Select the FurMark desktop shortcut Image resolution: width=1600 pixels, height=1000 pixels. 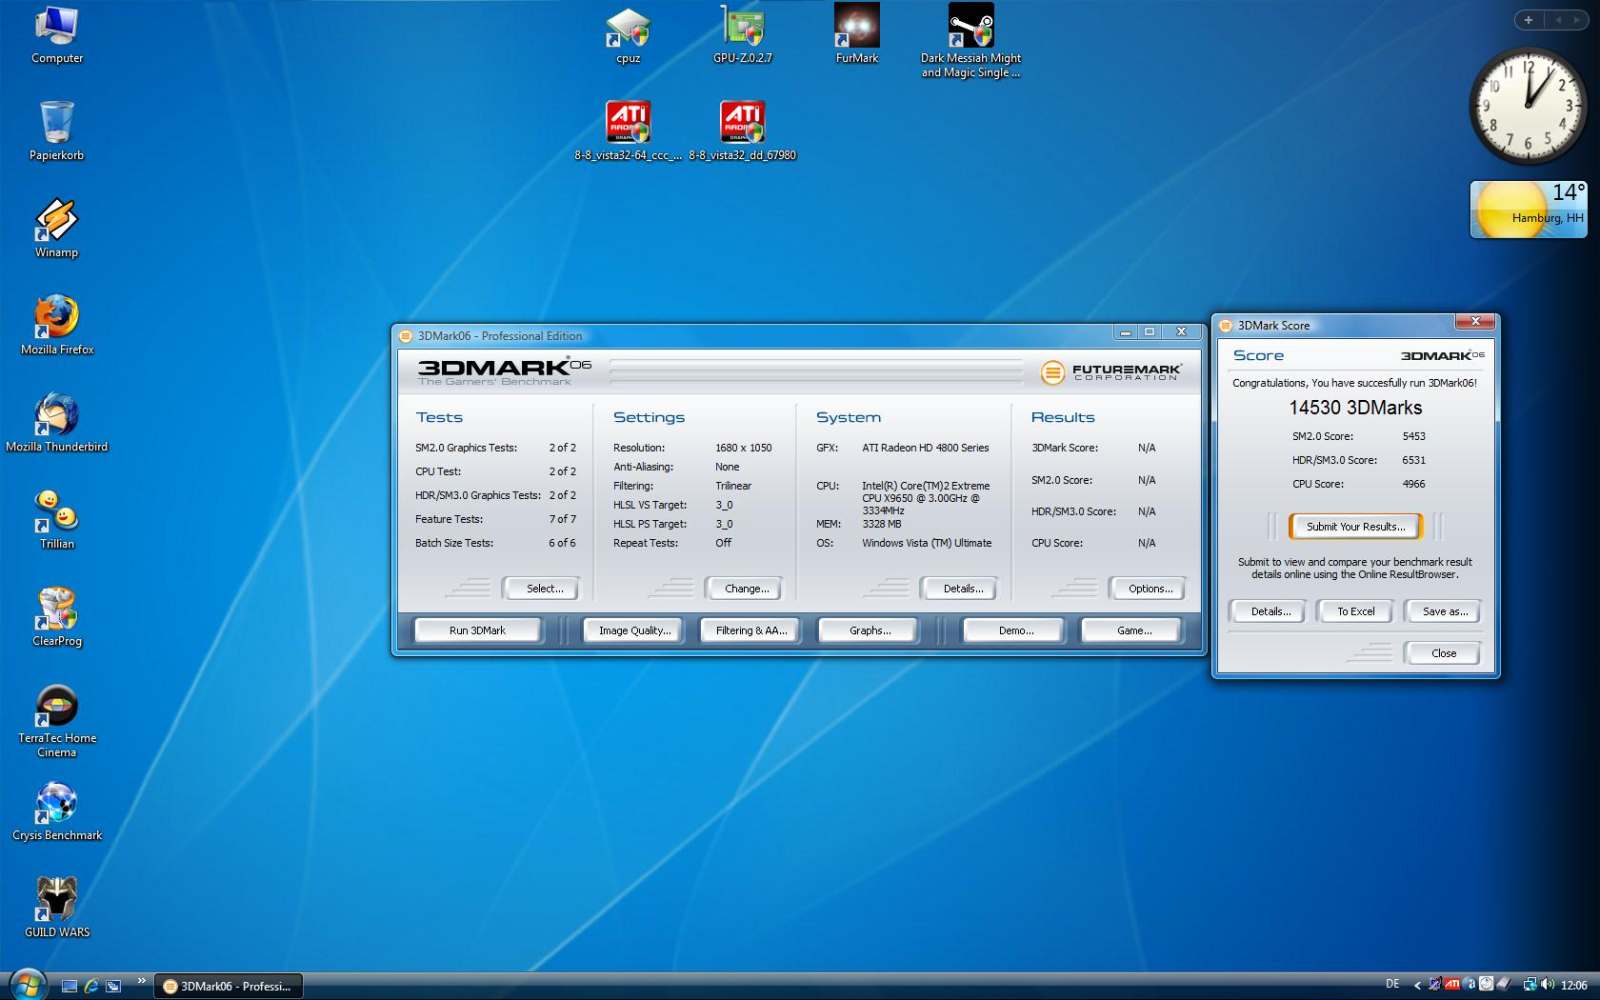(x=857, y=35)
